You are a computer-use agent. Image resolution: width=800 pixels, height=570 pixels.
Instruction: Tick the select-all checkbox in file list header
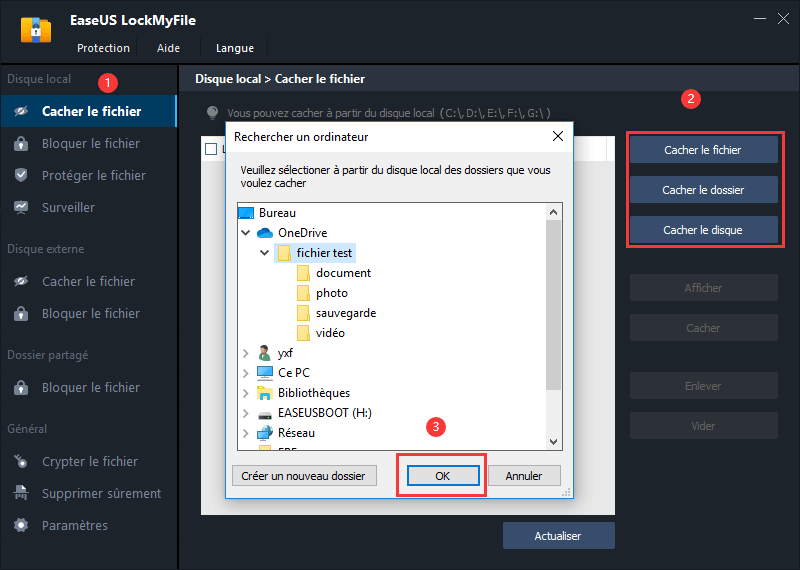click(211, 149)
